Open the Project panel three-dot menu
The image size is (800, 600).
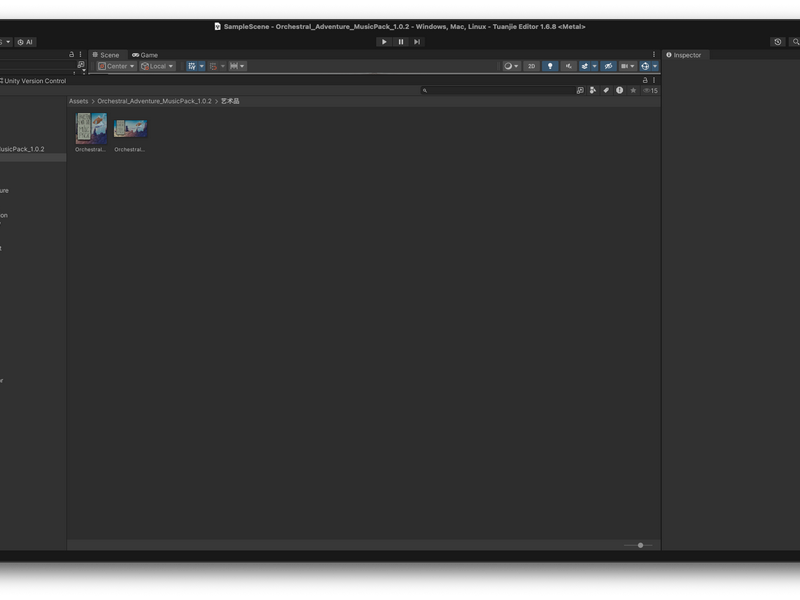point(654,80)
